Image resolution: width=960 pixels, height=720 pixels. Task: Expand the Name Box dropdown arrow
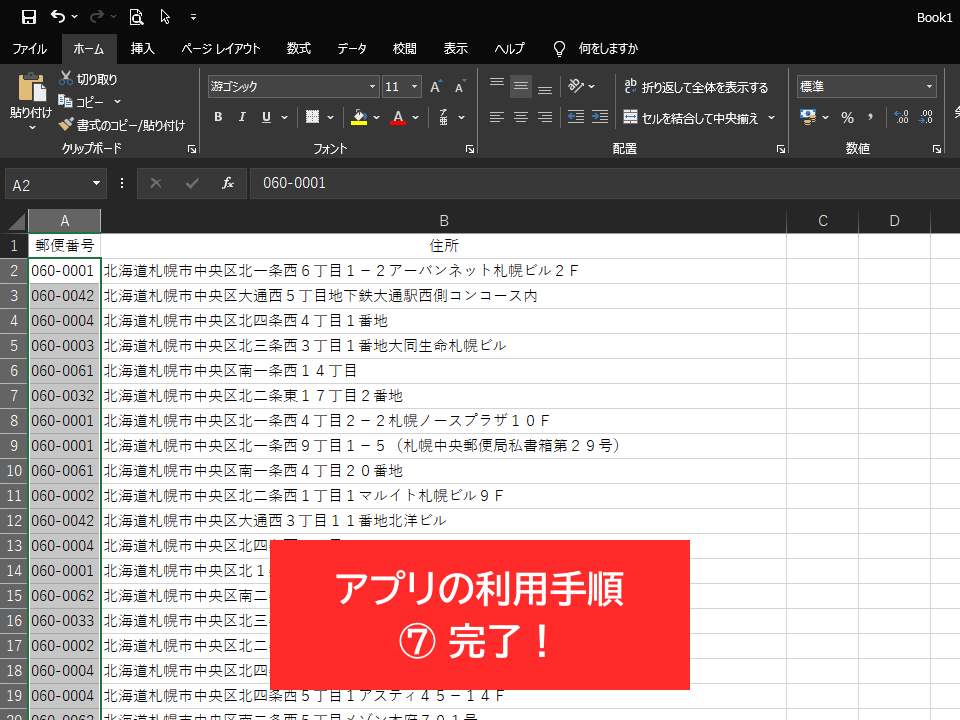tap(96, 183)
